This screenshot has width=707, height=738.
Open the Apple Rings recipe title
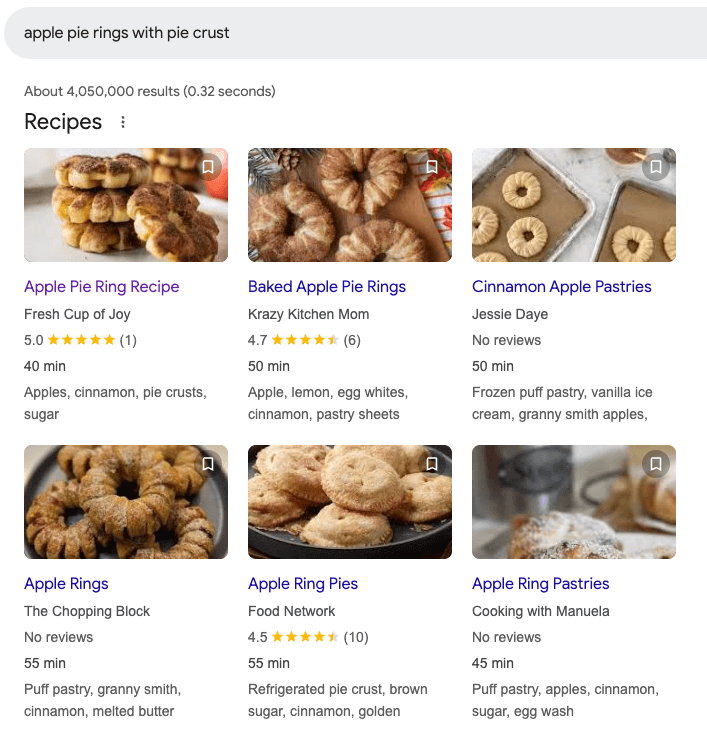[x=66, y=583]
